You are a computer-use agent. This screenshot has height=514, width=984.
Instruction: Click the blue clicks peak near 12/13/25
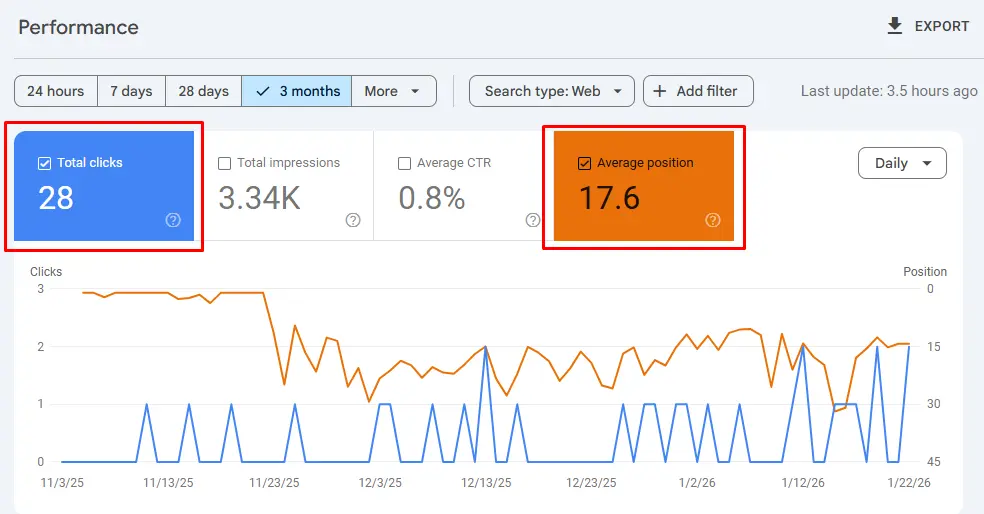click(486, 347)
